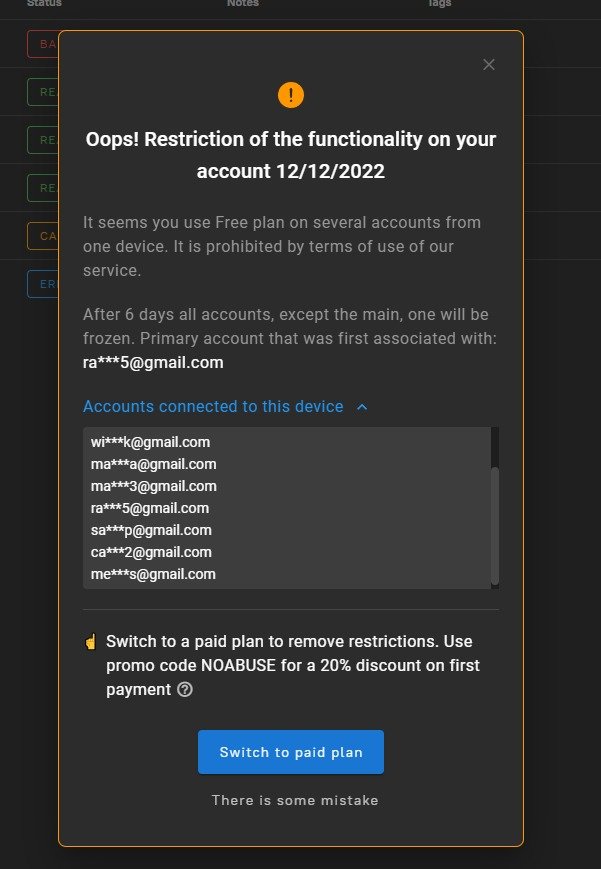Collapse the Accounts connected to this device link

pyautogui.click(x=213, y=406)
